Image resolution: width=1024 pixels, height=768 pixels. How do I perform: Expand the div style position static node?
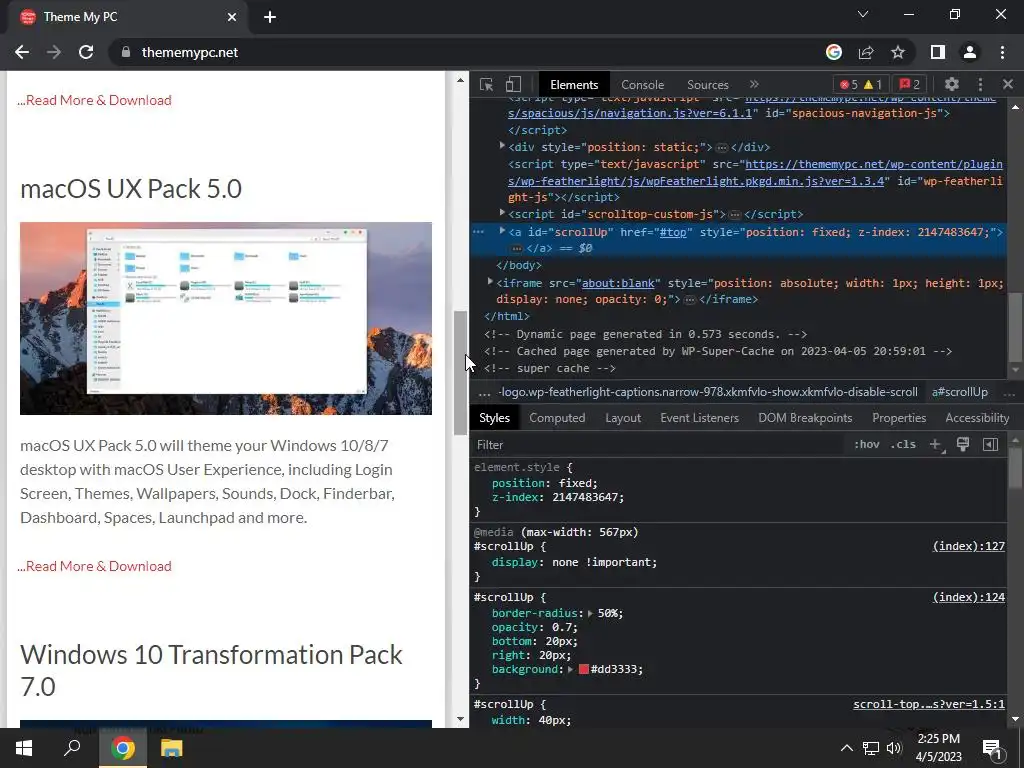click(x=502, y=146)
